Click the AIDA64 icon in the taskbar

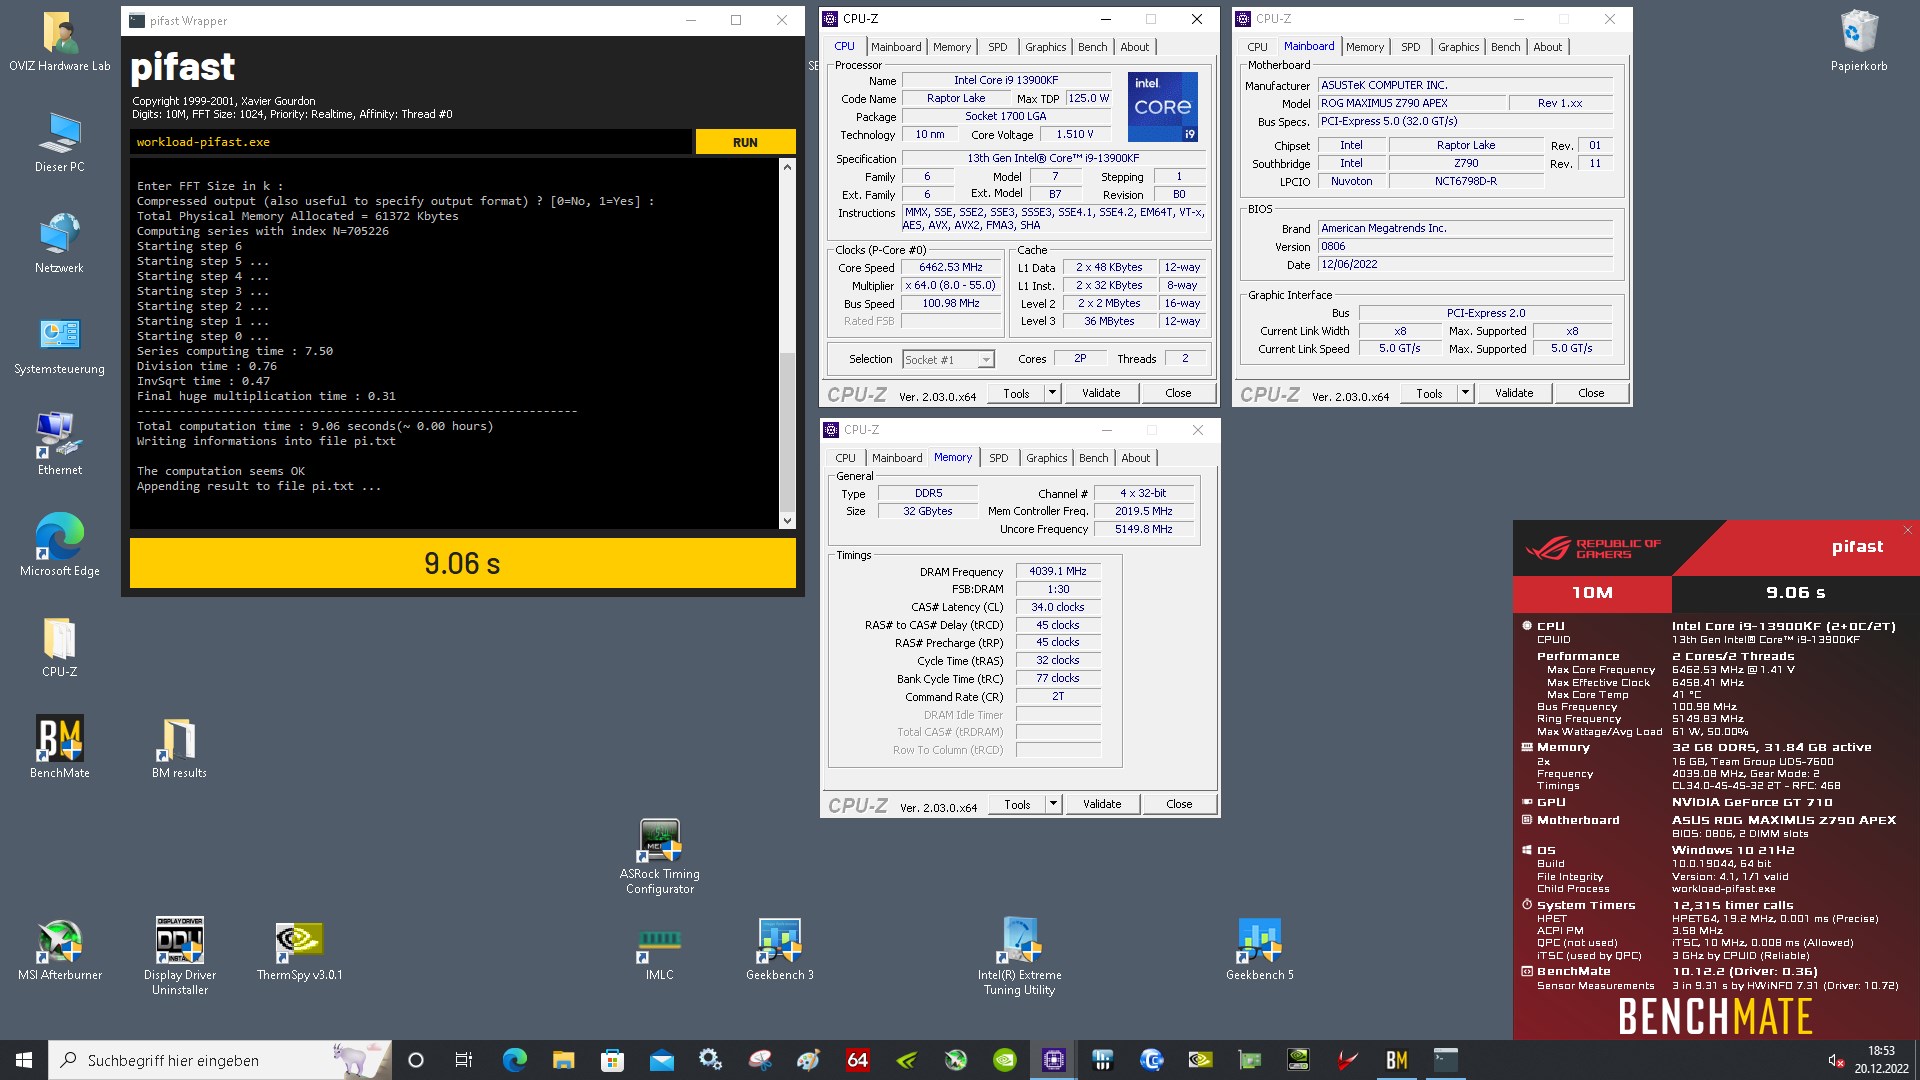[858, 1060]
